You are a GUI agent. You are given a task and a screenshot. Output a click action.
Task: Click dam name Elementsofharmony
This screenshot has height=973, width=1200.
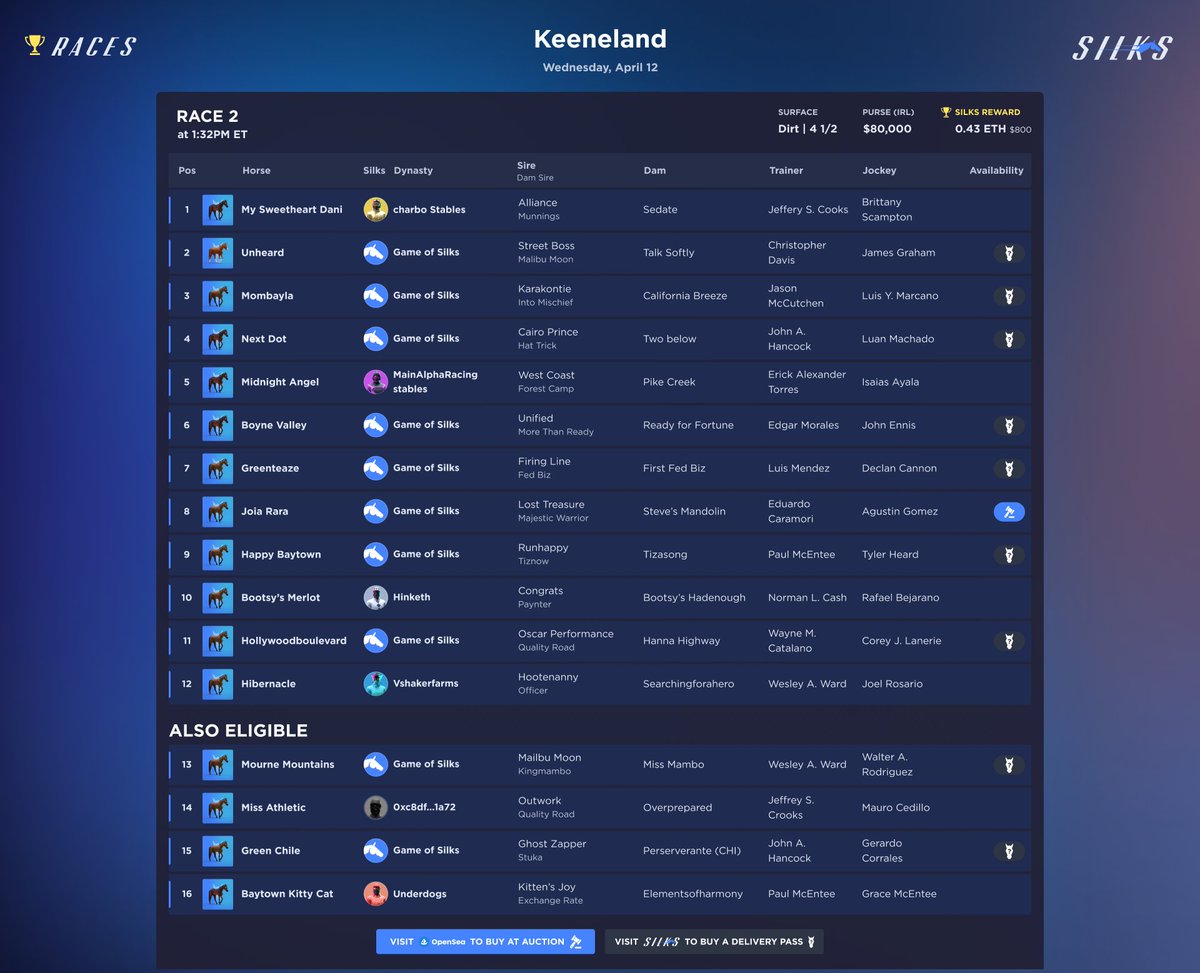pyautogui.click(x=695, y=893)
